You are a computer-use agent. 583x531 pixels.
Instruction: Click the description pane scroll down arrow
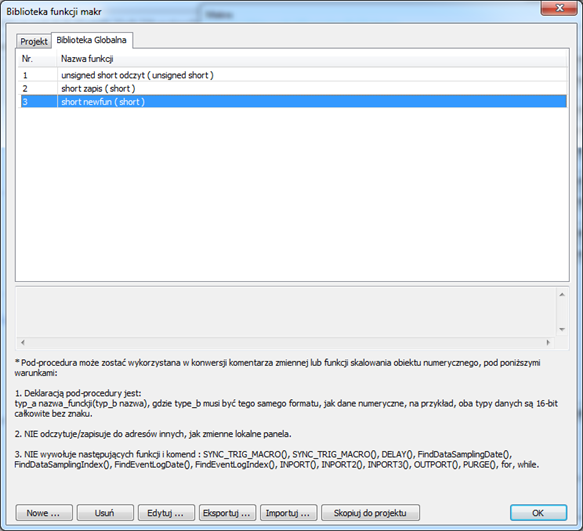pyautogui.click(x=562, y=329)
